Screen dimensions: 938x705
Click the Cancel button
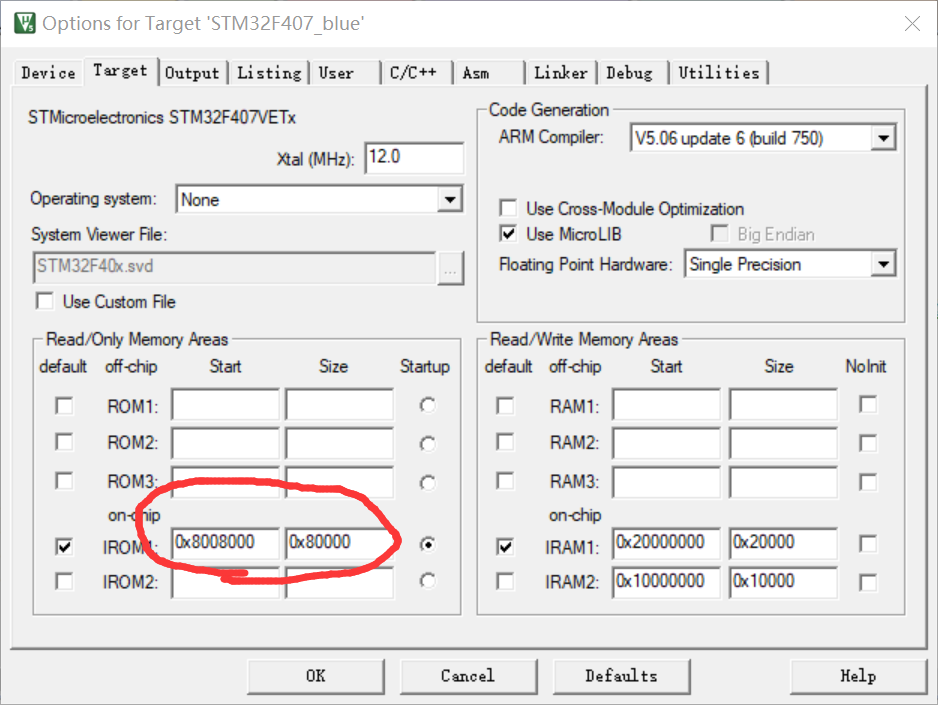[468, 676]
